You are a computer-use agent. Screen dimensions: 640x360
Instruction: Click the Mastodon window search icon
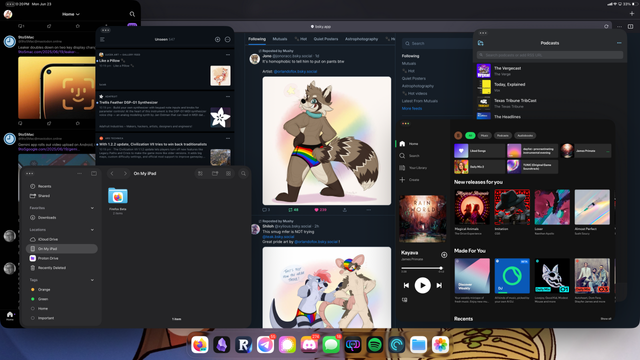[132, 14]
